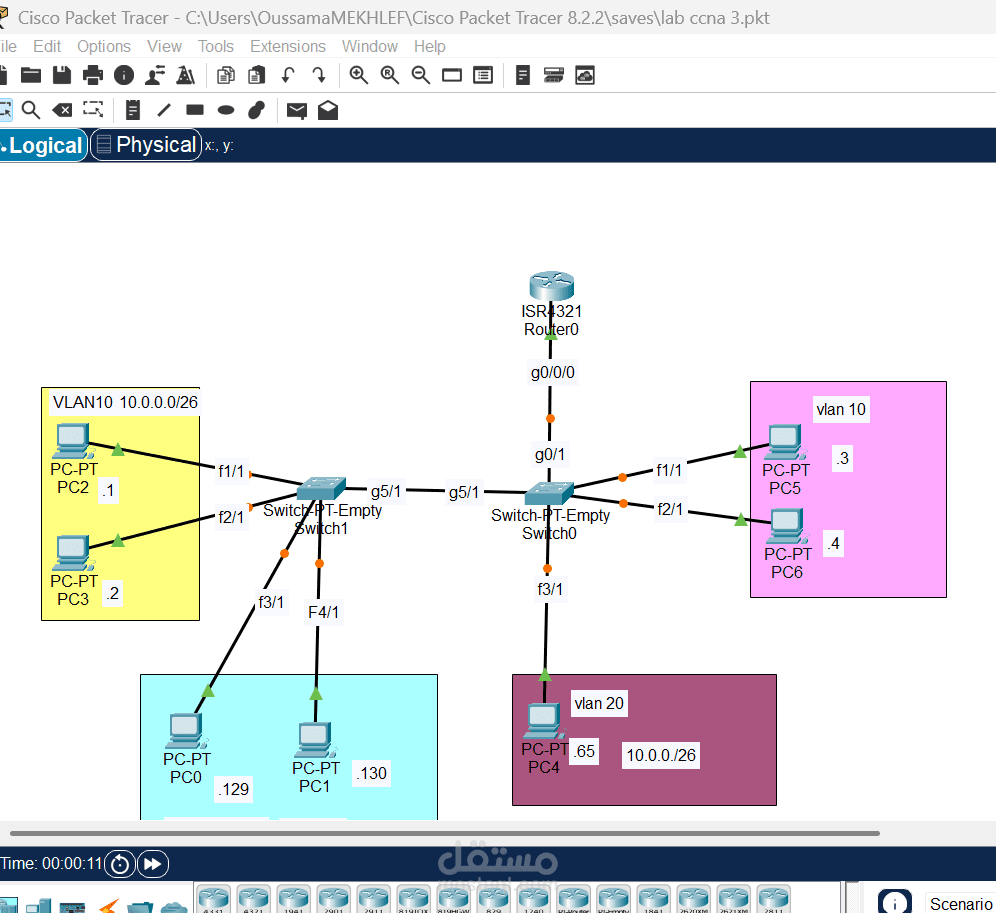Click PC2 in the yellow VLAN10 box
The image size is (996, 913).
[x=73, y=440]
